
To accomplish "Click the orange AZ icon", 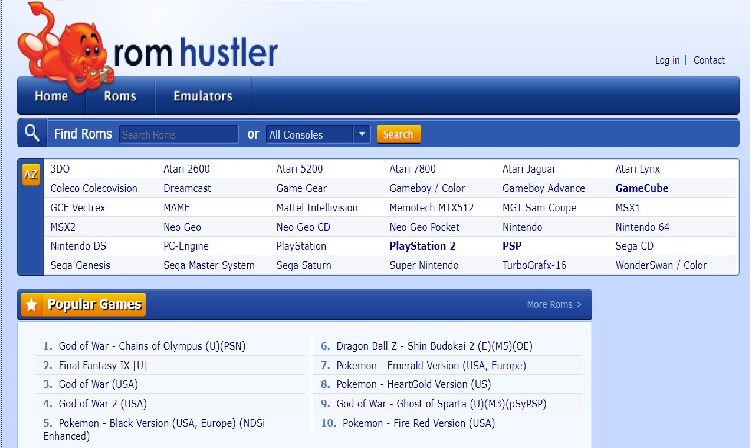I will pos(31,175).
